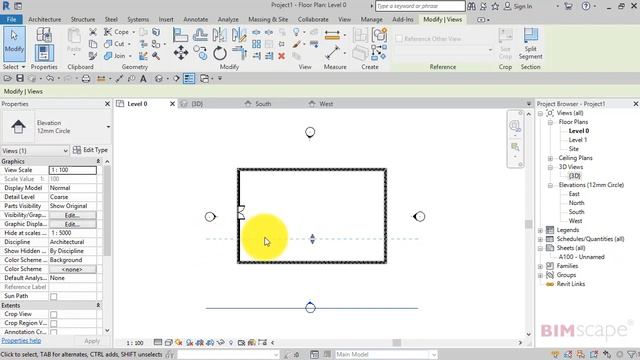Select the Mirror Draw Axis tool
The image size is (640, 360).
pos(239,35)
